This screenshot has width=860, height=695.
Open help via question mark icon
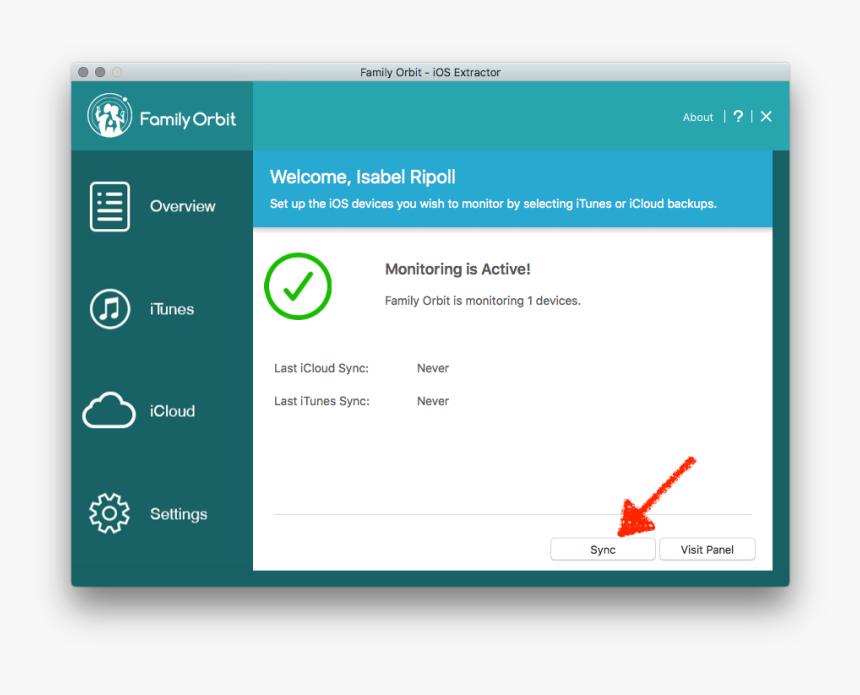(x=738, y=116)
